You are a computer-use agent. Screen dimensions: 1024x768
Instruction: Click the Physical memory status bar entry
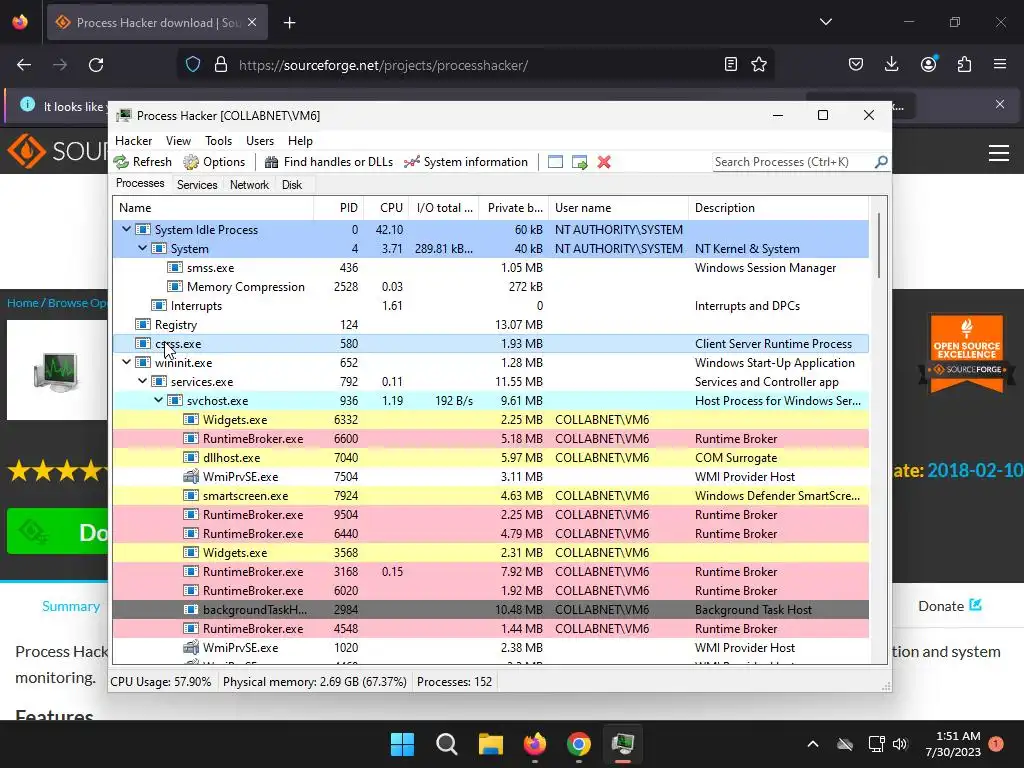click(x=315, y=682)
